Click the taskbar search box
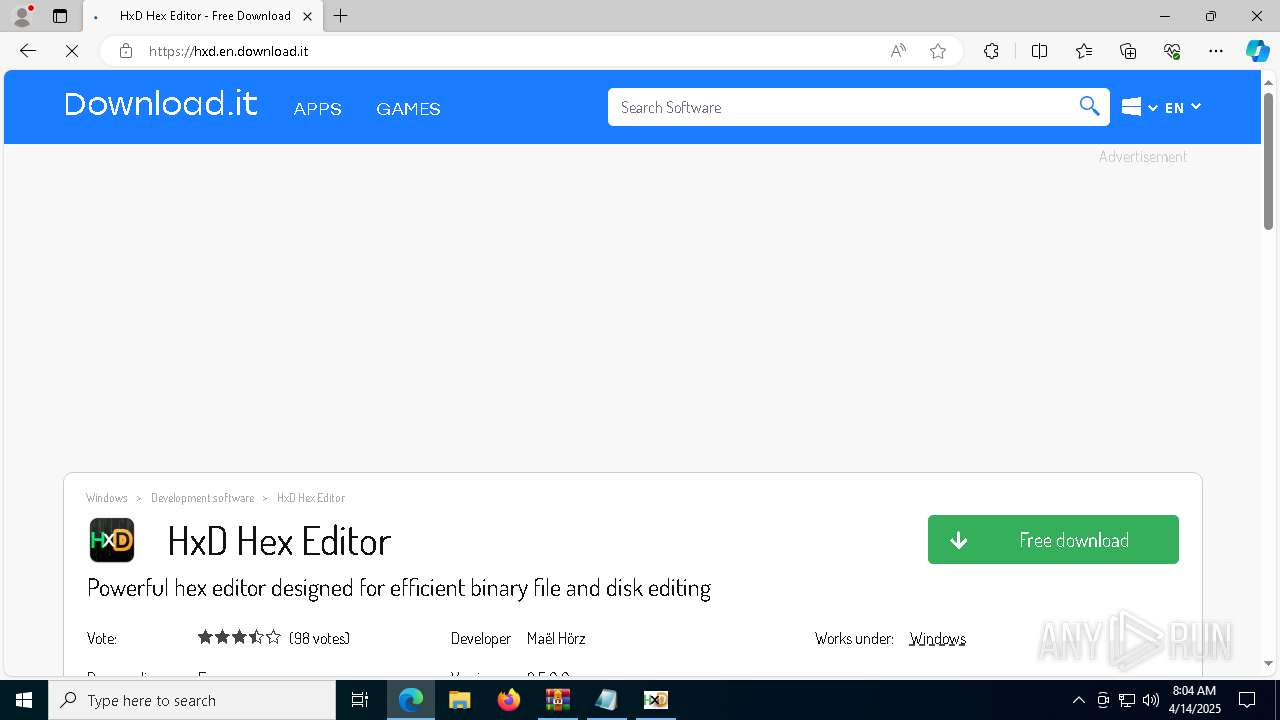This screenshot has width=1280, height=720. (x=192, y=700)
